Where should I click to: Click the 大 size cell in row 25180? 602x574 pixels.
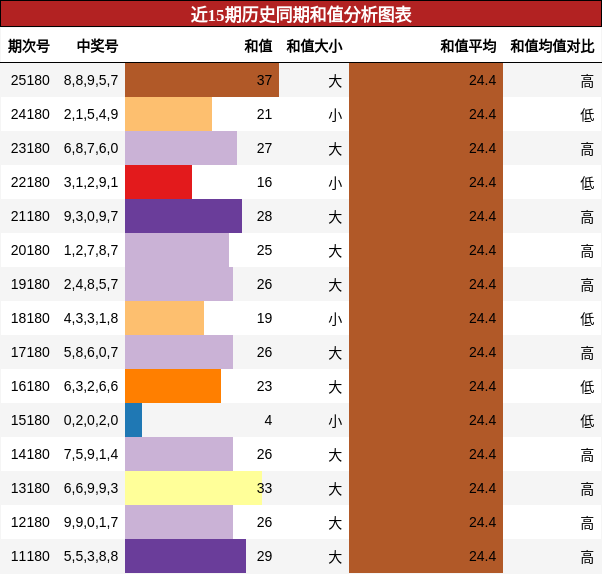click(x=335, y=81)
